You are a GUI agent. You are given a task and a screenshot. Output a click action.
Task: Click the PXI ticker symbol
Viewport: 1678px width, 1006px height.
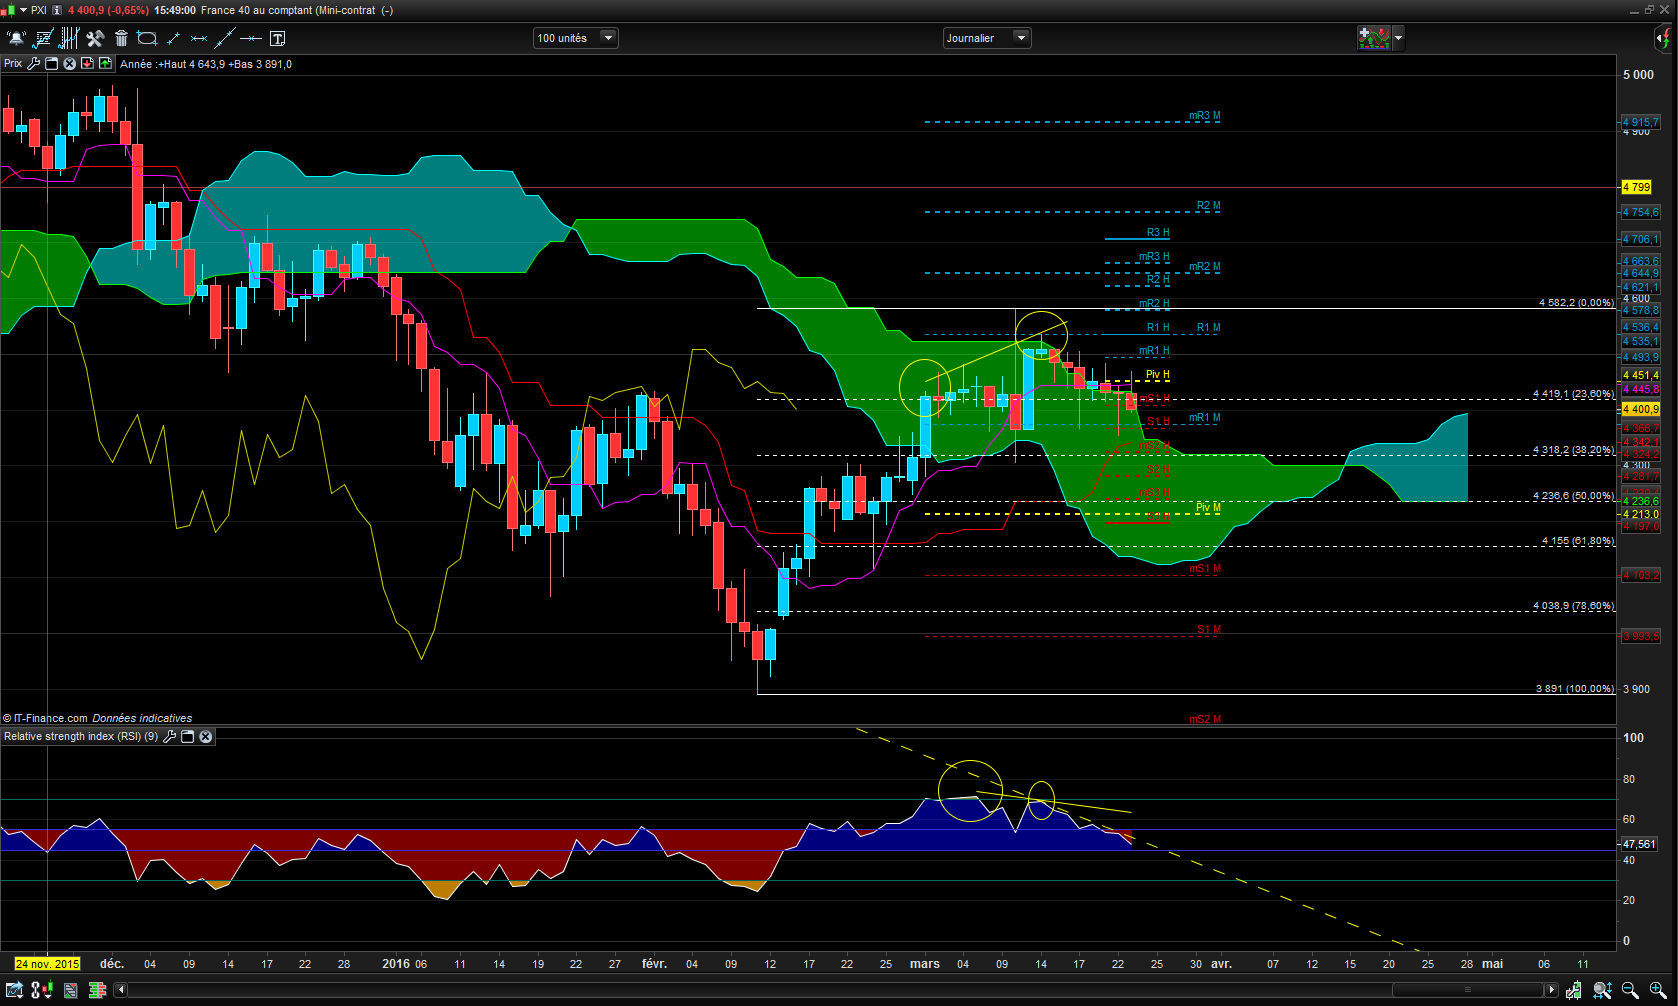click(x=39, y=10)
